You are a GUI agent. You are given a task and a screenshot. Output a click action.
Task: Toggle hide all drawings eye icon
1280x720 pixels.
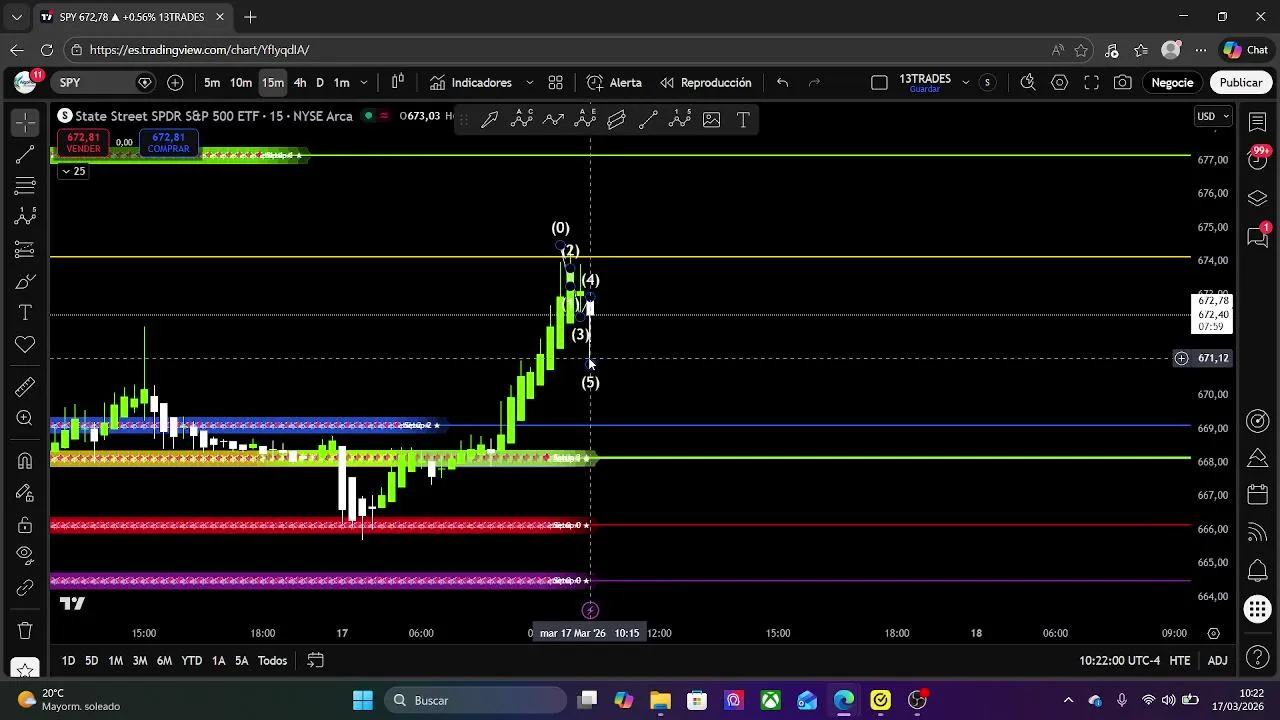[25, 556]
